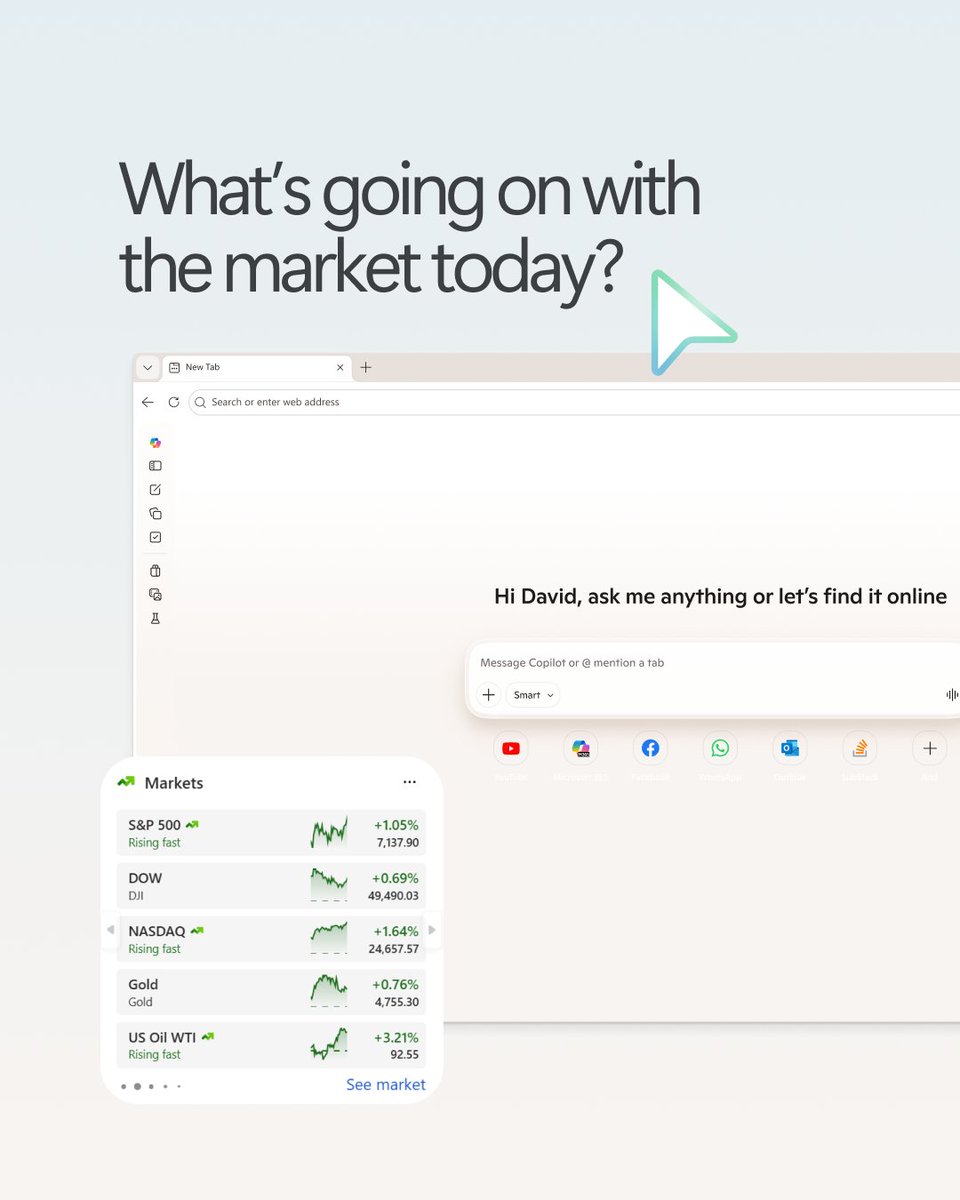Go to next Markets card with right arrow

tap(432, 930)
